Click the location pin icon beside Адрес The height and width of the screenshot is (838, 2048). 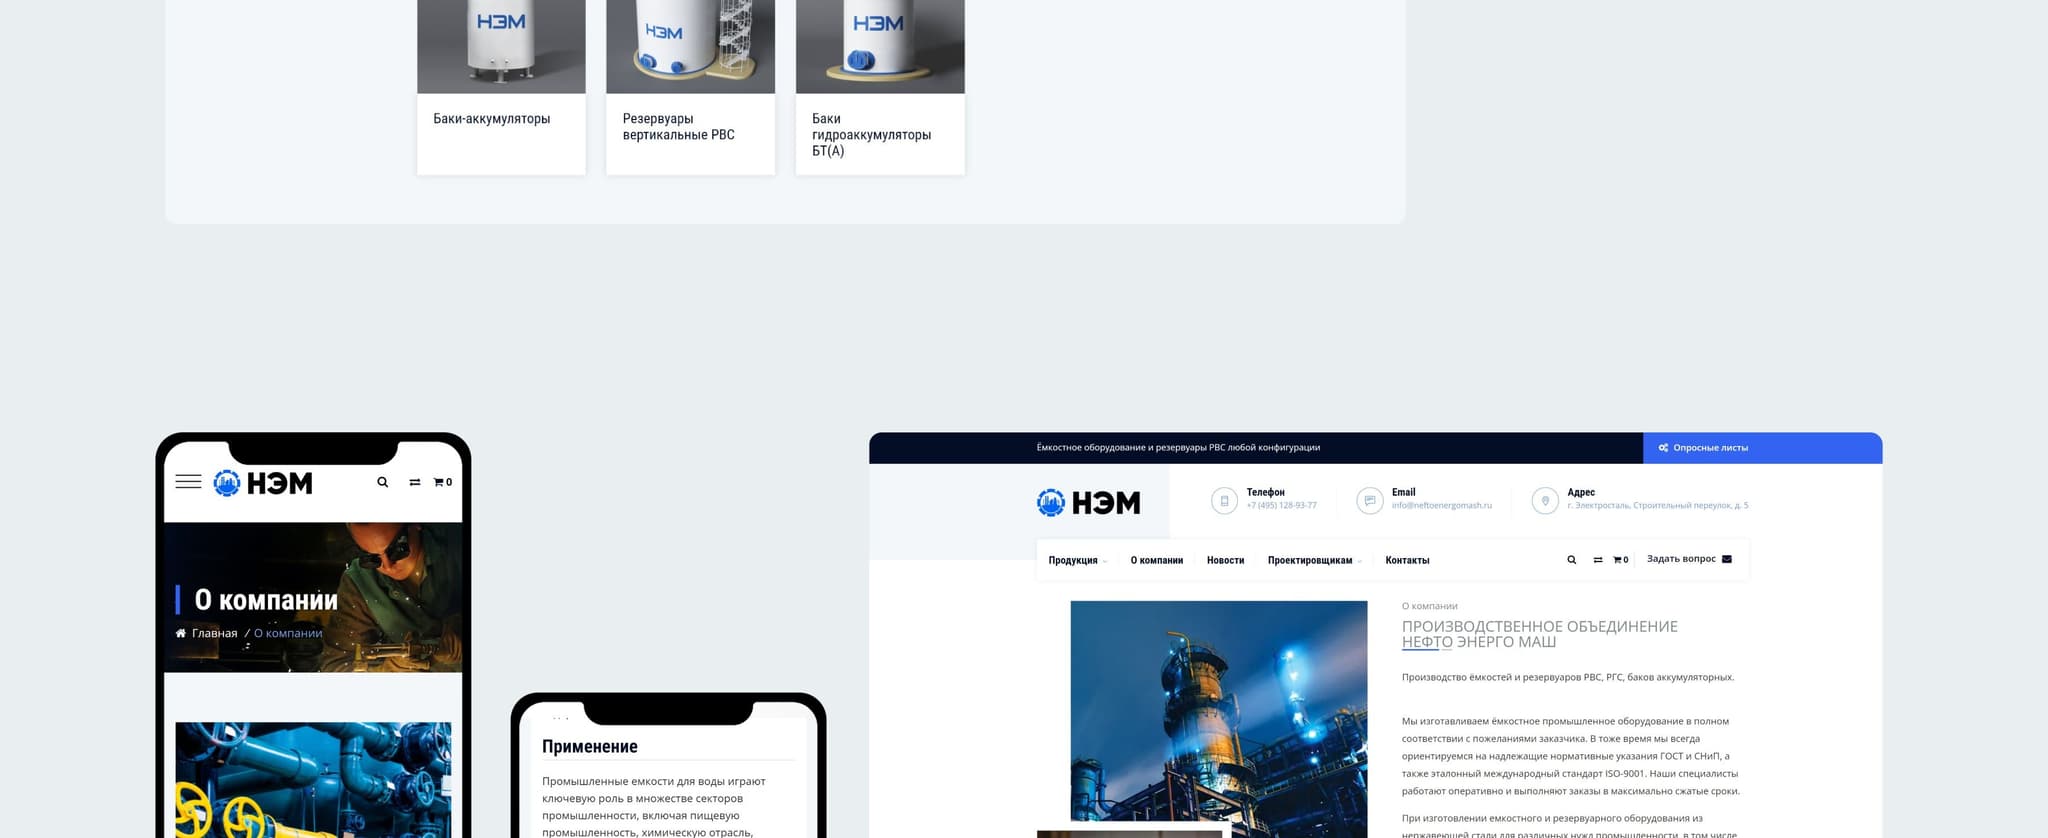(1545, 500)
